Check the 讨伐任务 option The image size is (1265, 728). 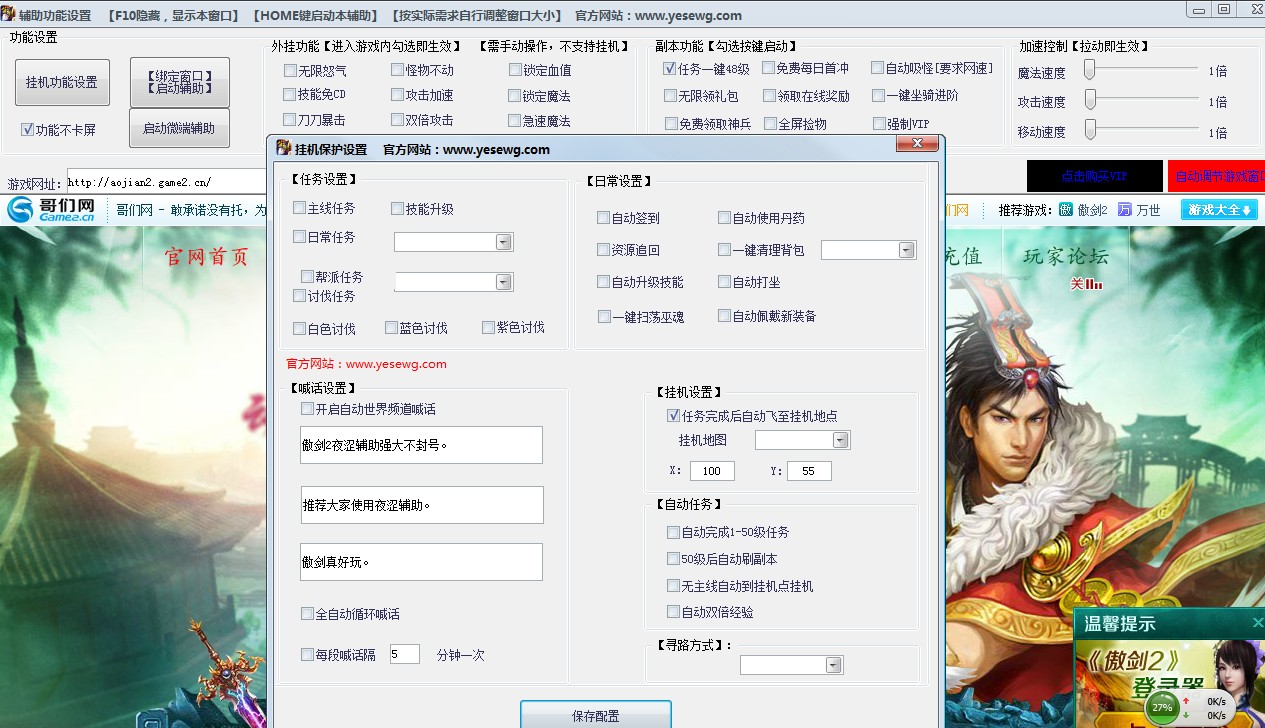click(x=300, y=296)
